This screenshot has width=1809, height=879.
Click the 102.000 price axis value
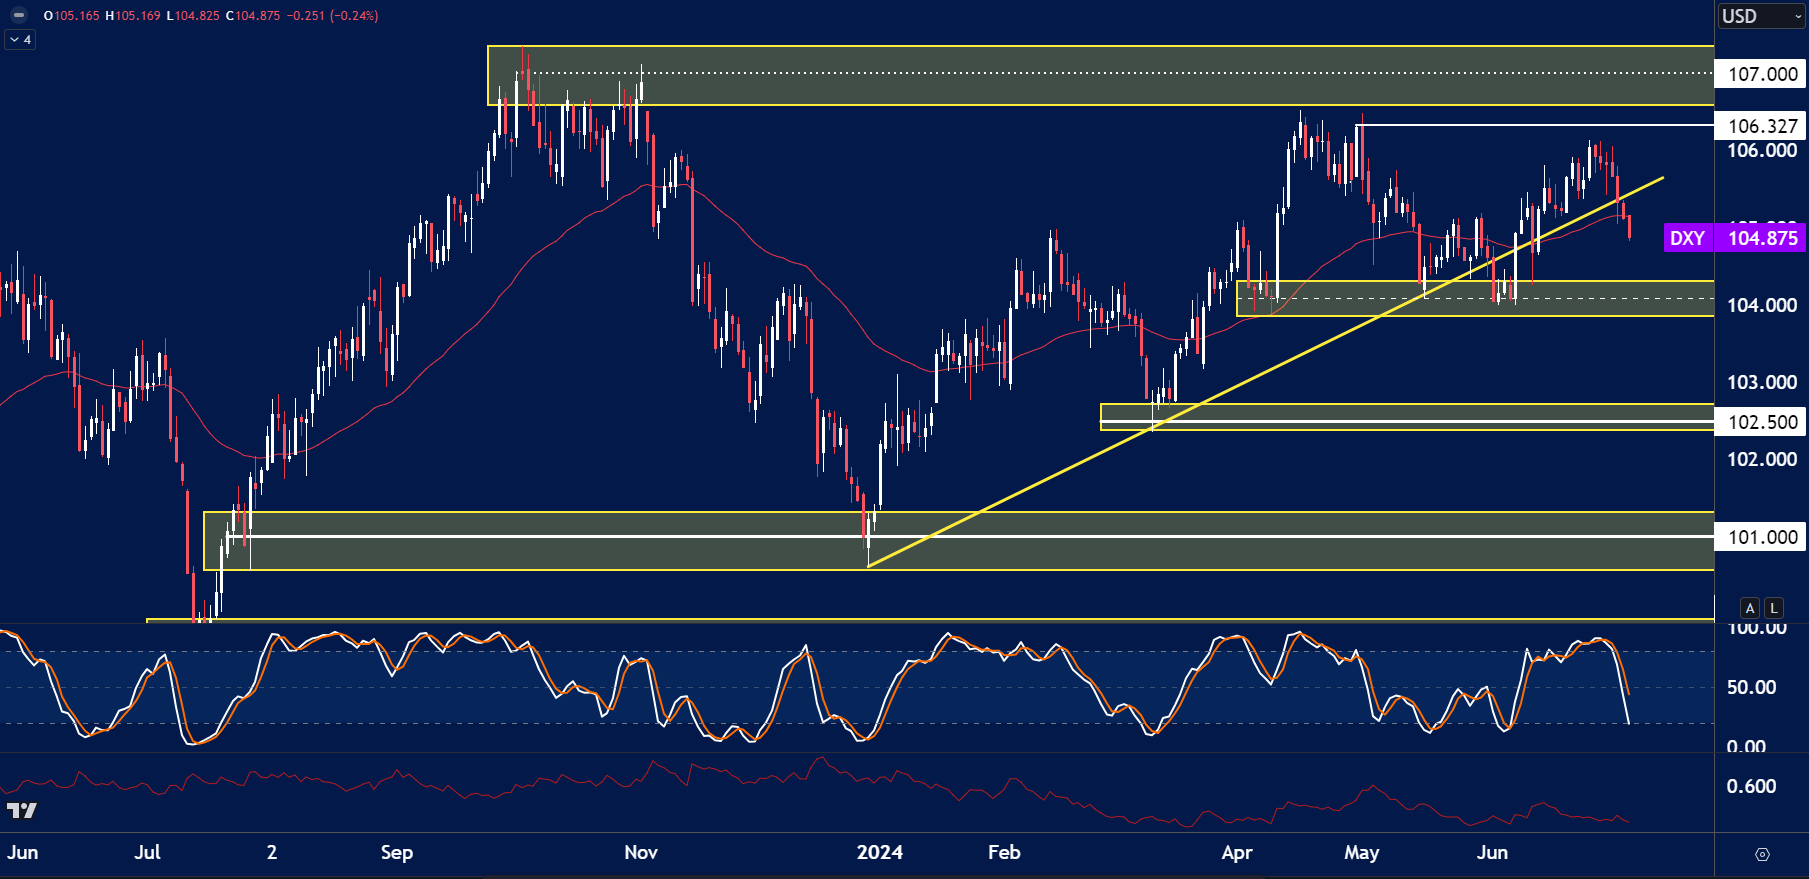click(1762, 459)
